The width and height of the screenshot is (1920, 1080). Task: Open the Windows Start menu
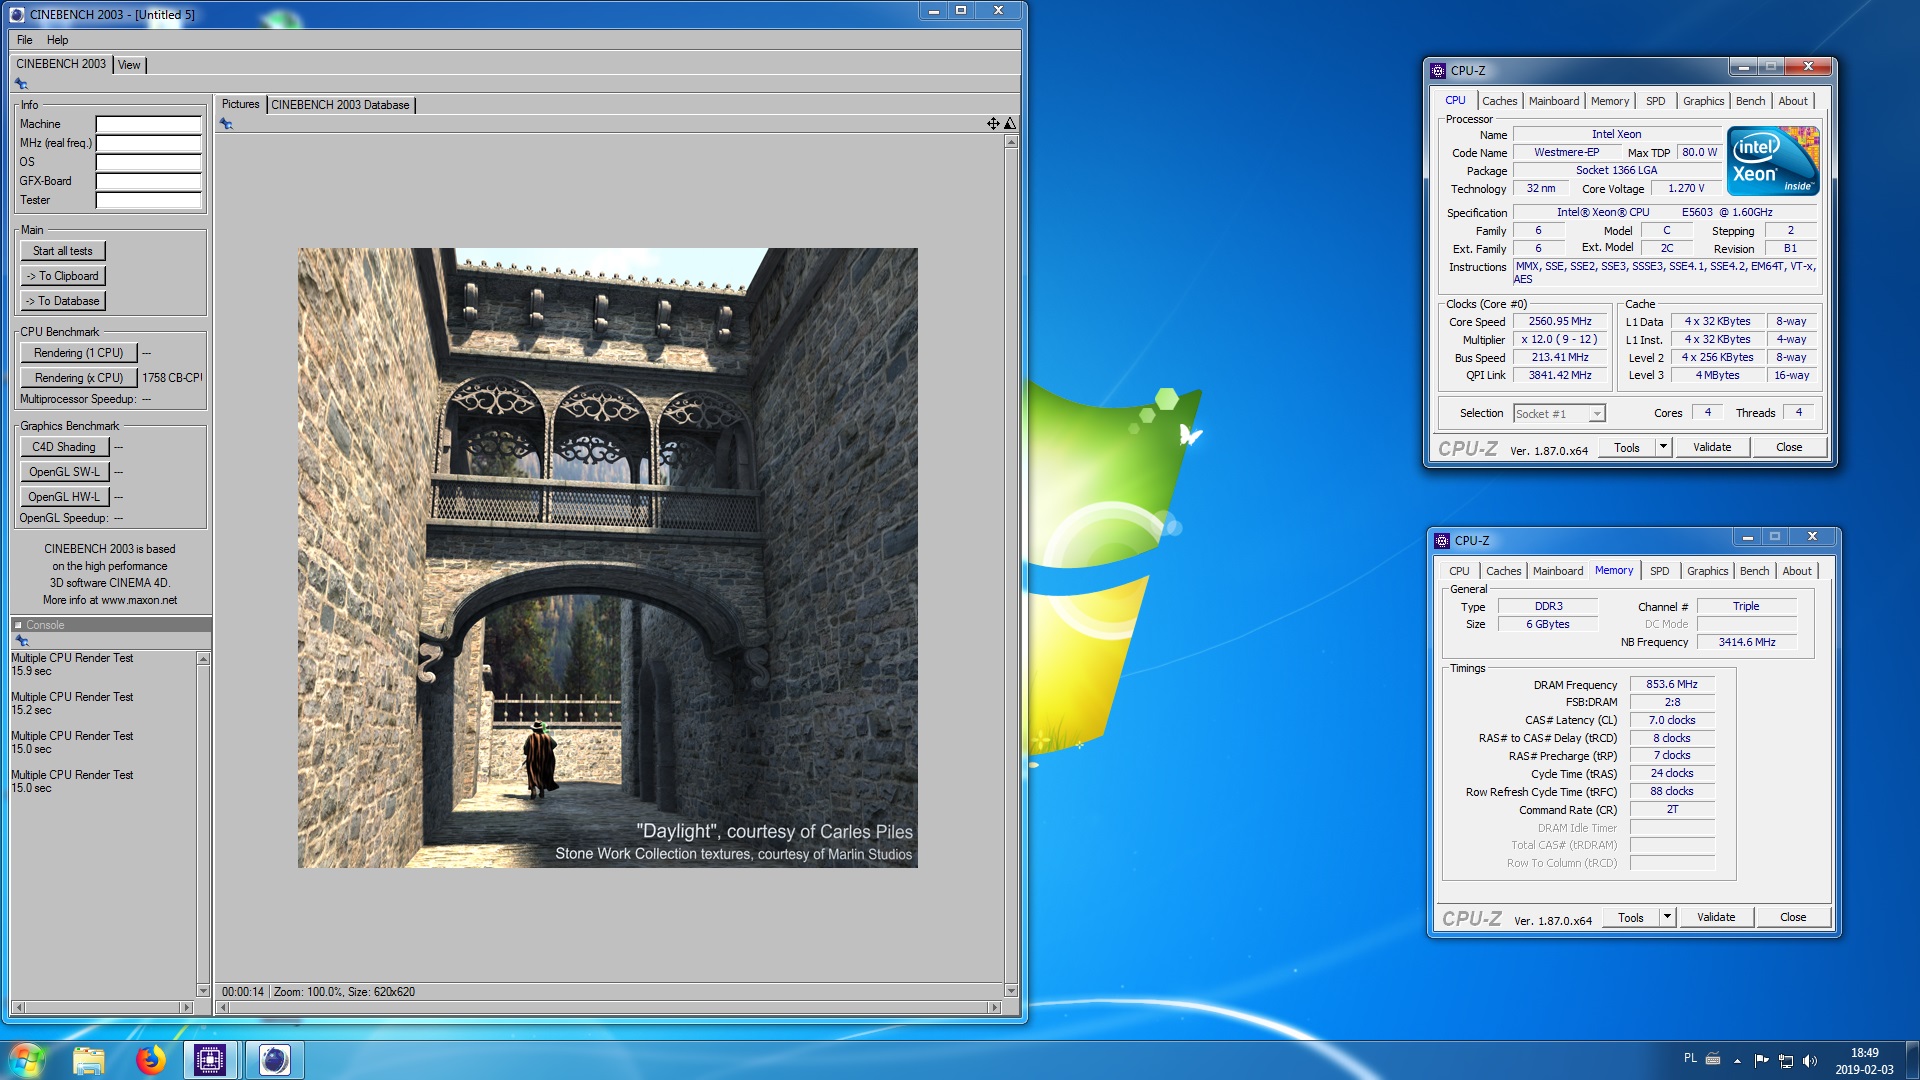tap(26, 1059)
